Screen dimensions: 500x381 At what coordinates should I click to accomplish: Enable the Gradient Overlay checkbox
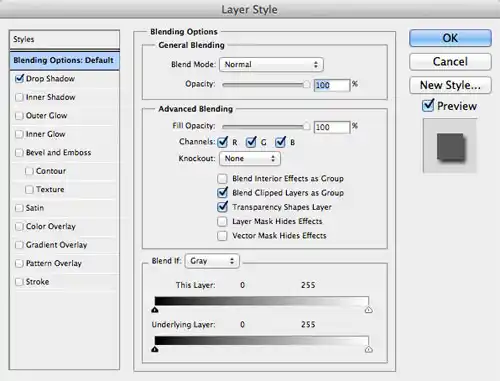19,245
